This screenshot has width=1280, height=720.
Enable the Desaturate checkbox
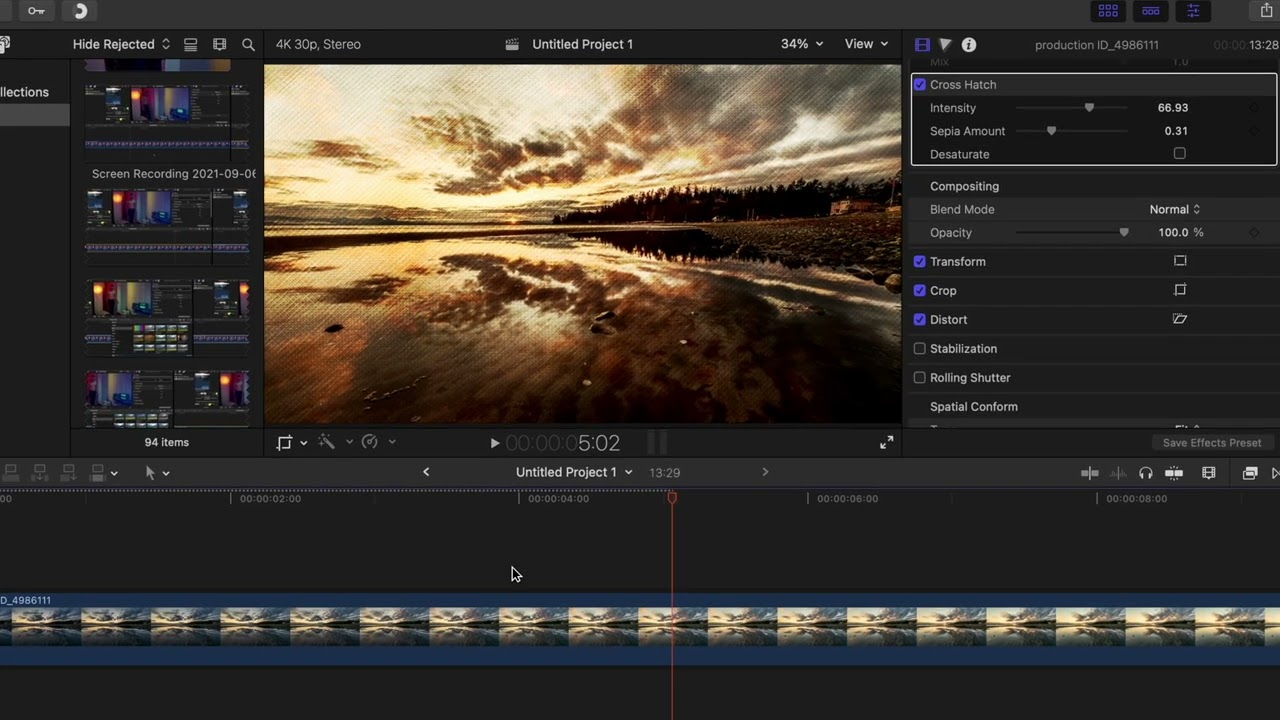pyautogui.click(x=1180, y=154)
